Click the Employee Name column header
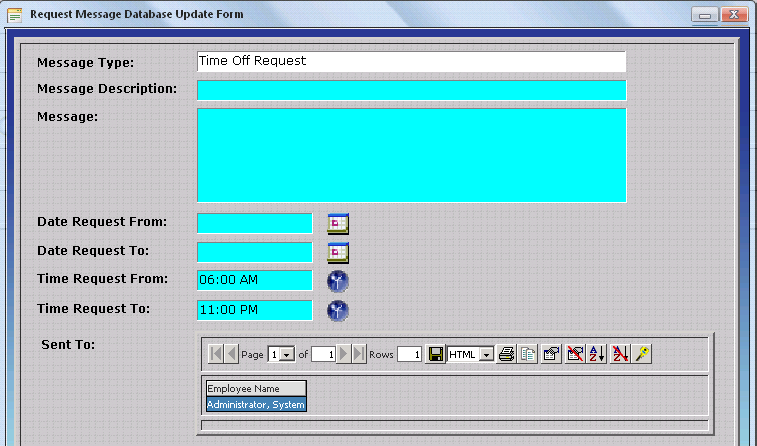 pos(255,389)
